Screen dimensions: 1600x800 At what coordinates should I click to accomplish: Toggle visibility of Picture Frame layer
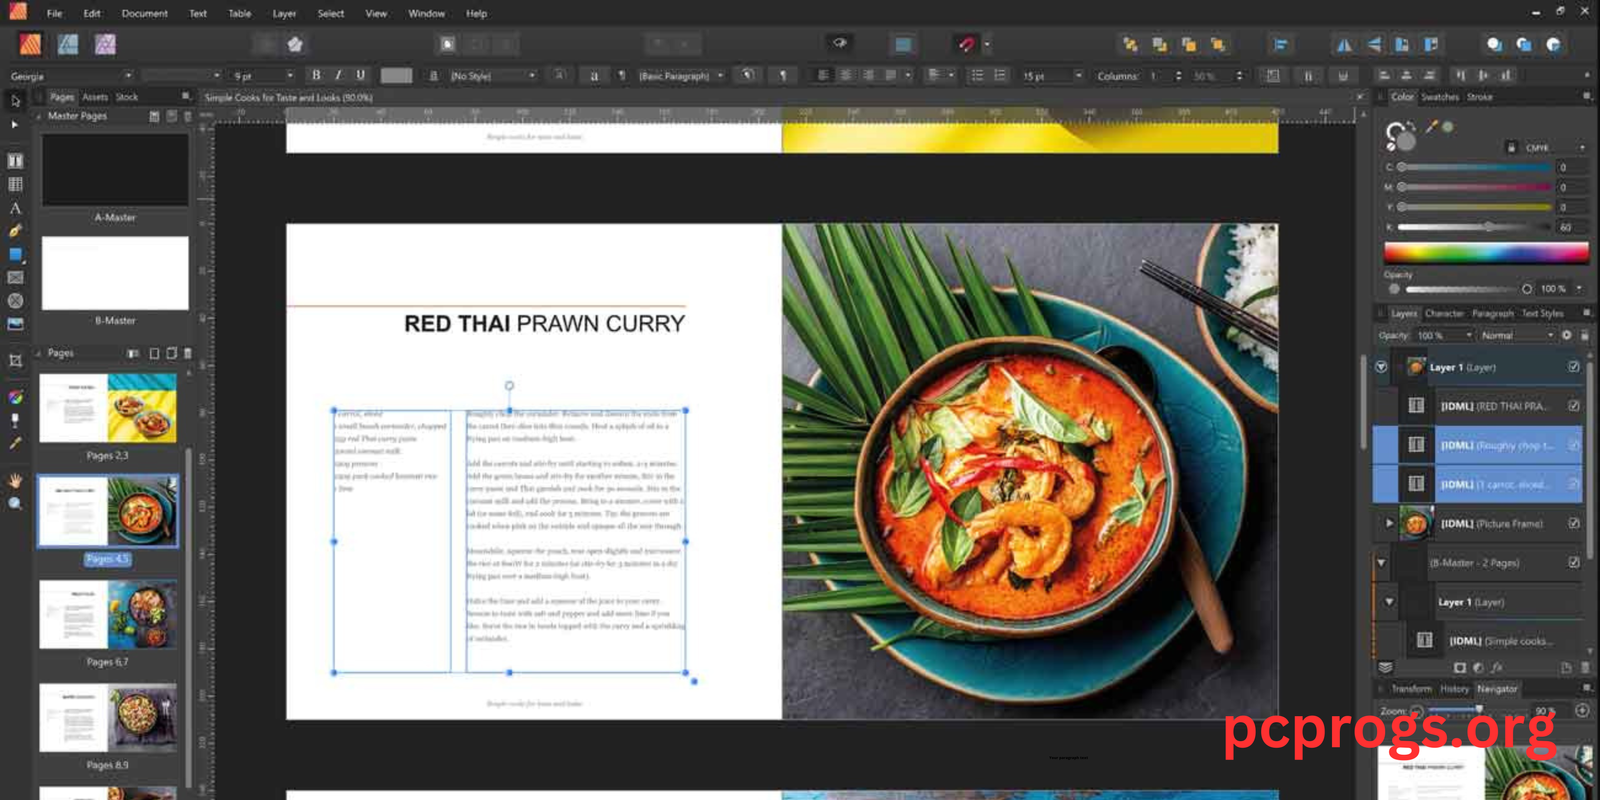tap(1574, 523)
